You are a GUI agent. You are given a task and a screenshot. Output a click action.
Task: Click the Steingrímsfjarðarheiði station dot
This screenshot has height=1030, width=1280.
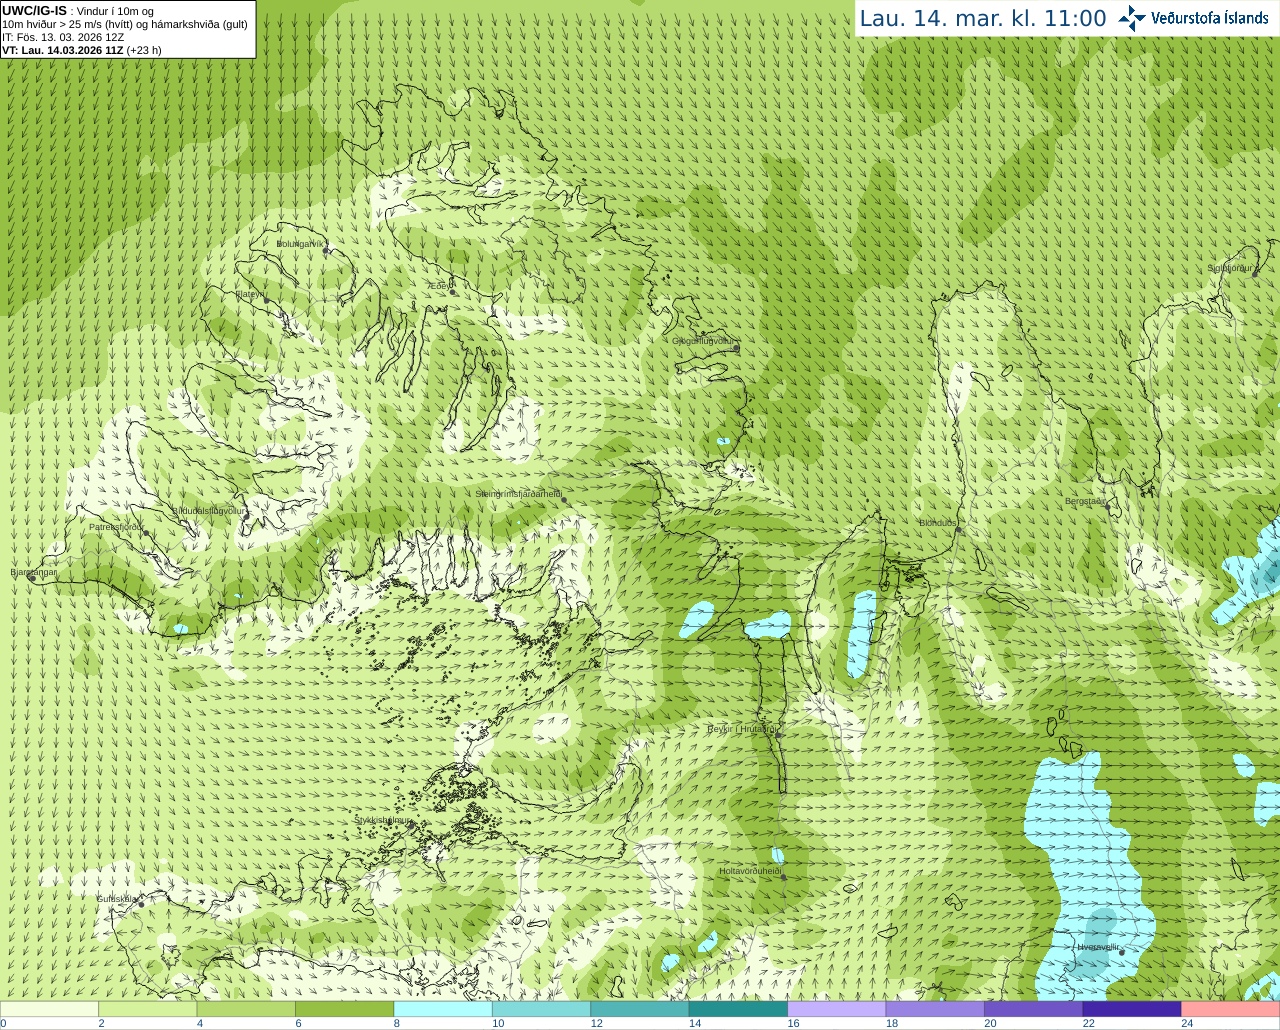(563, 499)
